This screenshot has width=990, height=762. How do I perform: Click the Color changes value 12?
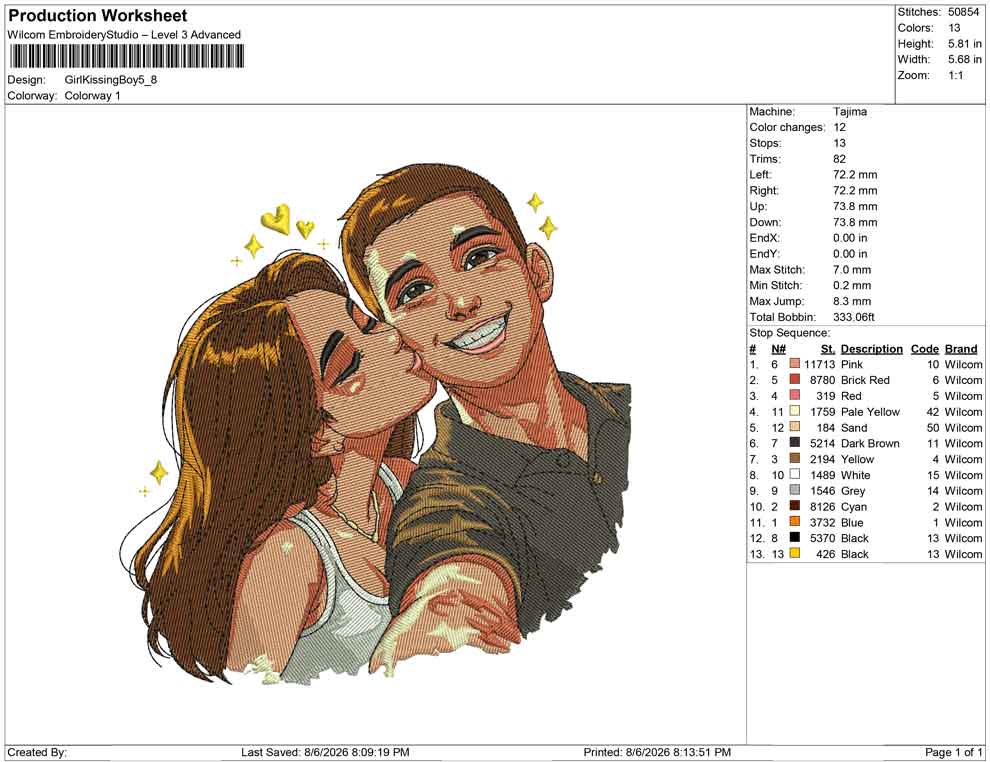[x=839, y=128]
